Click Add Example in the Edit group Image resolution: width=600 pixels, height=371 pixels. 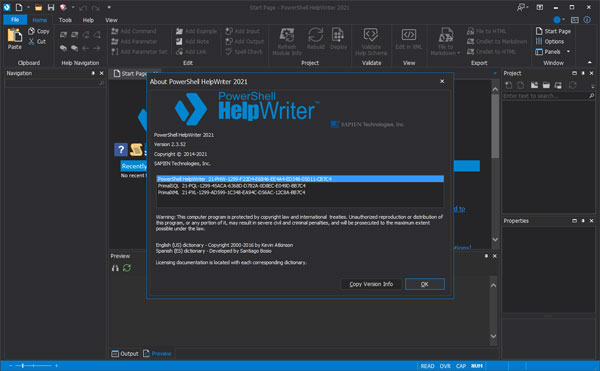(x=196, y=31)
